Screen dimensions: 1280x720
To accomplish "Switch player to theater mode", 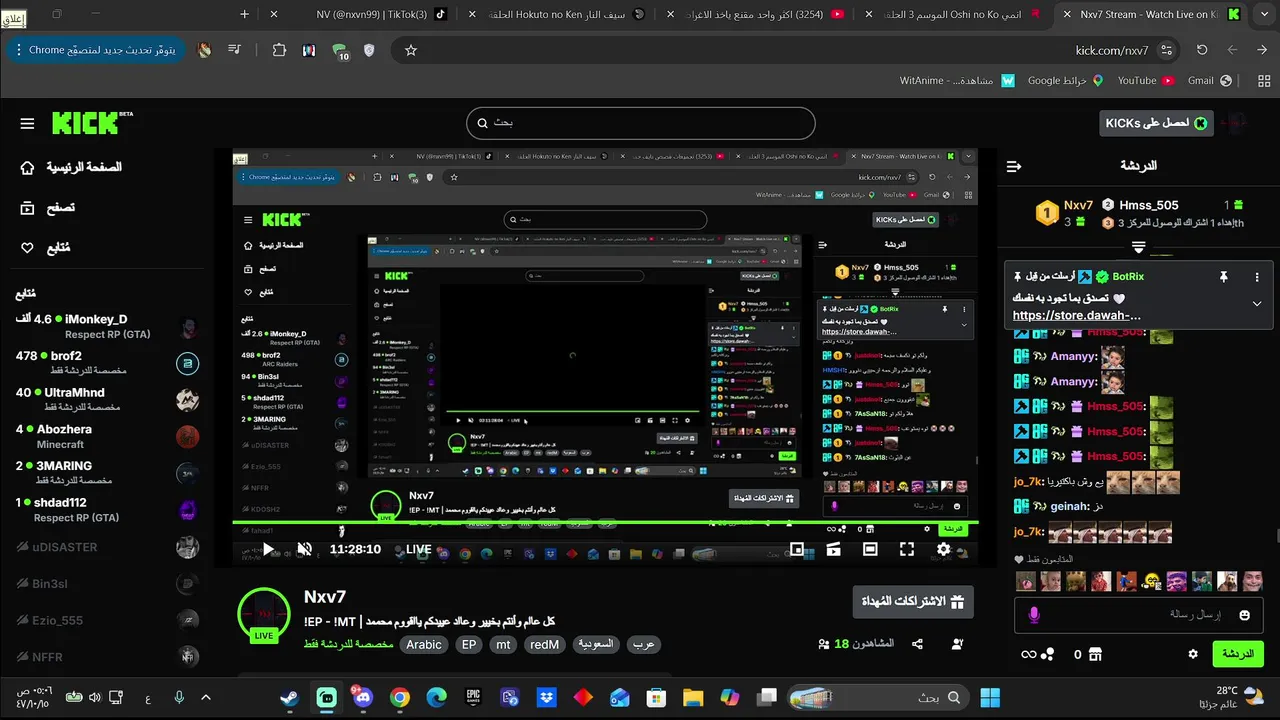I will pos(870,549).
